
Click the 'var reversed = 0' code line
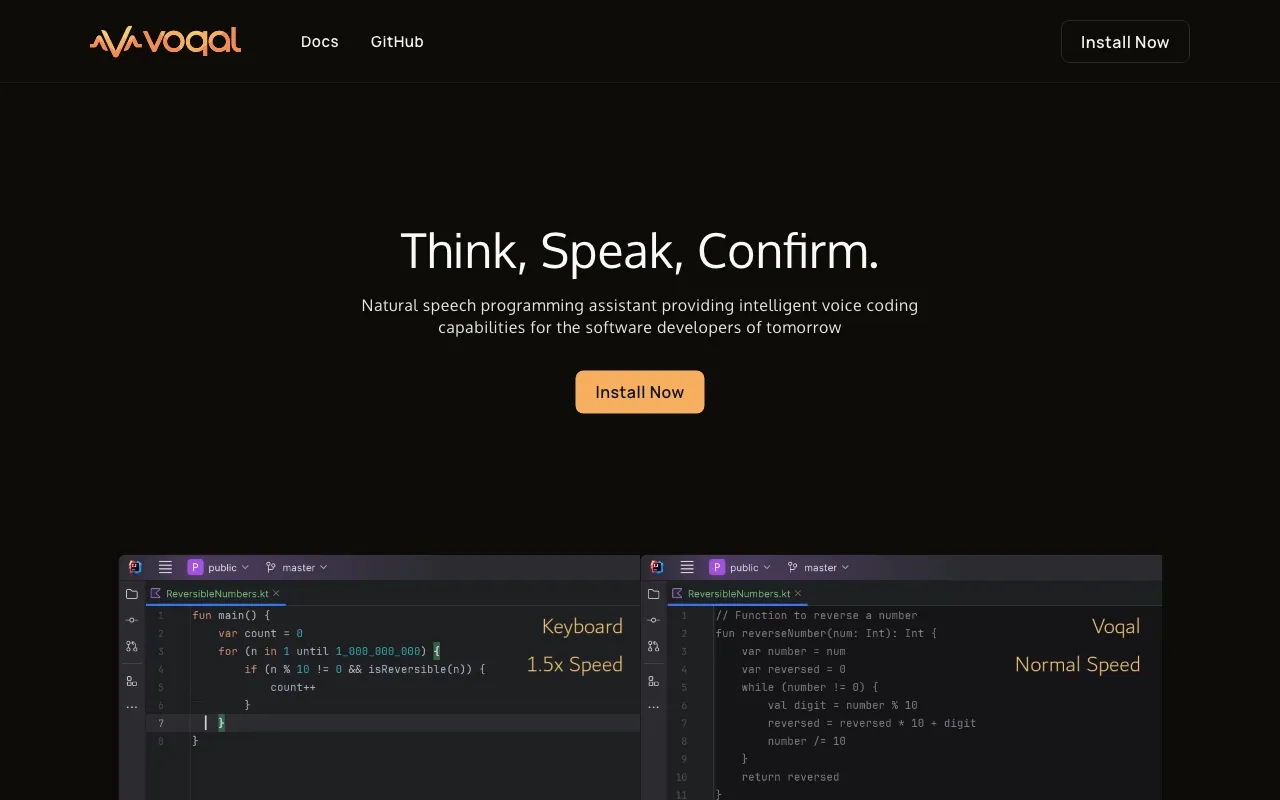pyautogui.click(x=794, y=669)
